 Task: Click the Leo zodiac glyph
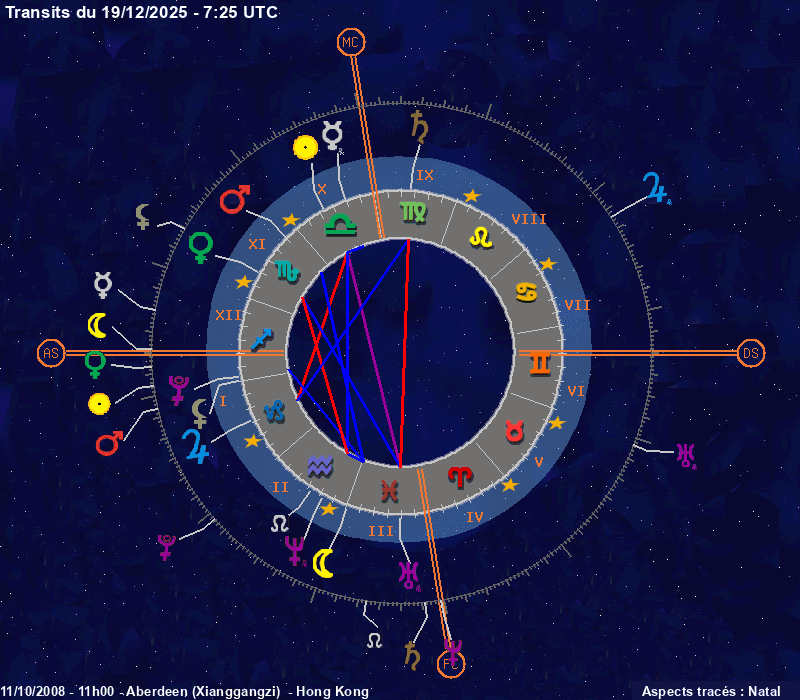(x=482, y=237)
